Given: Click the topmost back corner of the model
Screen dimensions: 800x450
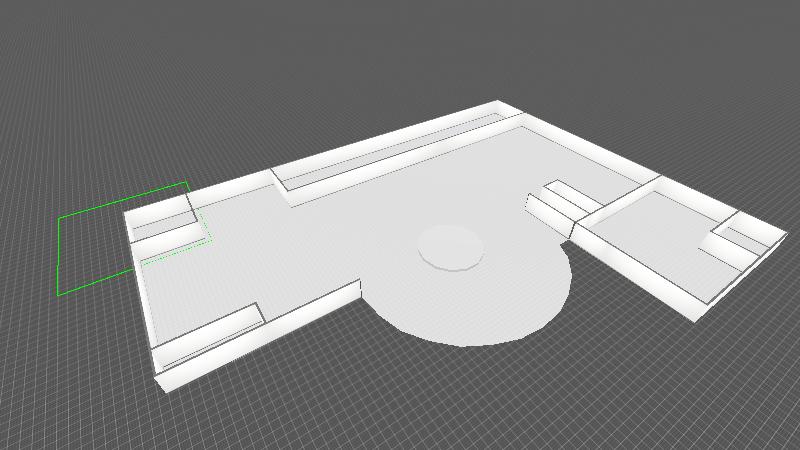Looking at the screenshot, I should [x=499, y=103].
